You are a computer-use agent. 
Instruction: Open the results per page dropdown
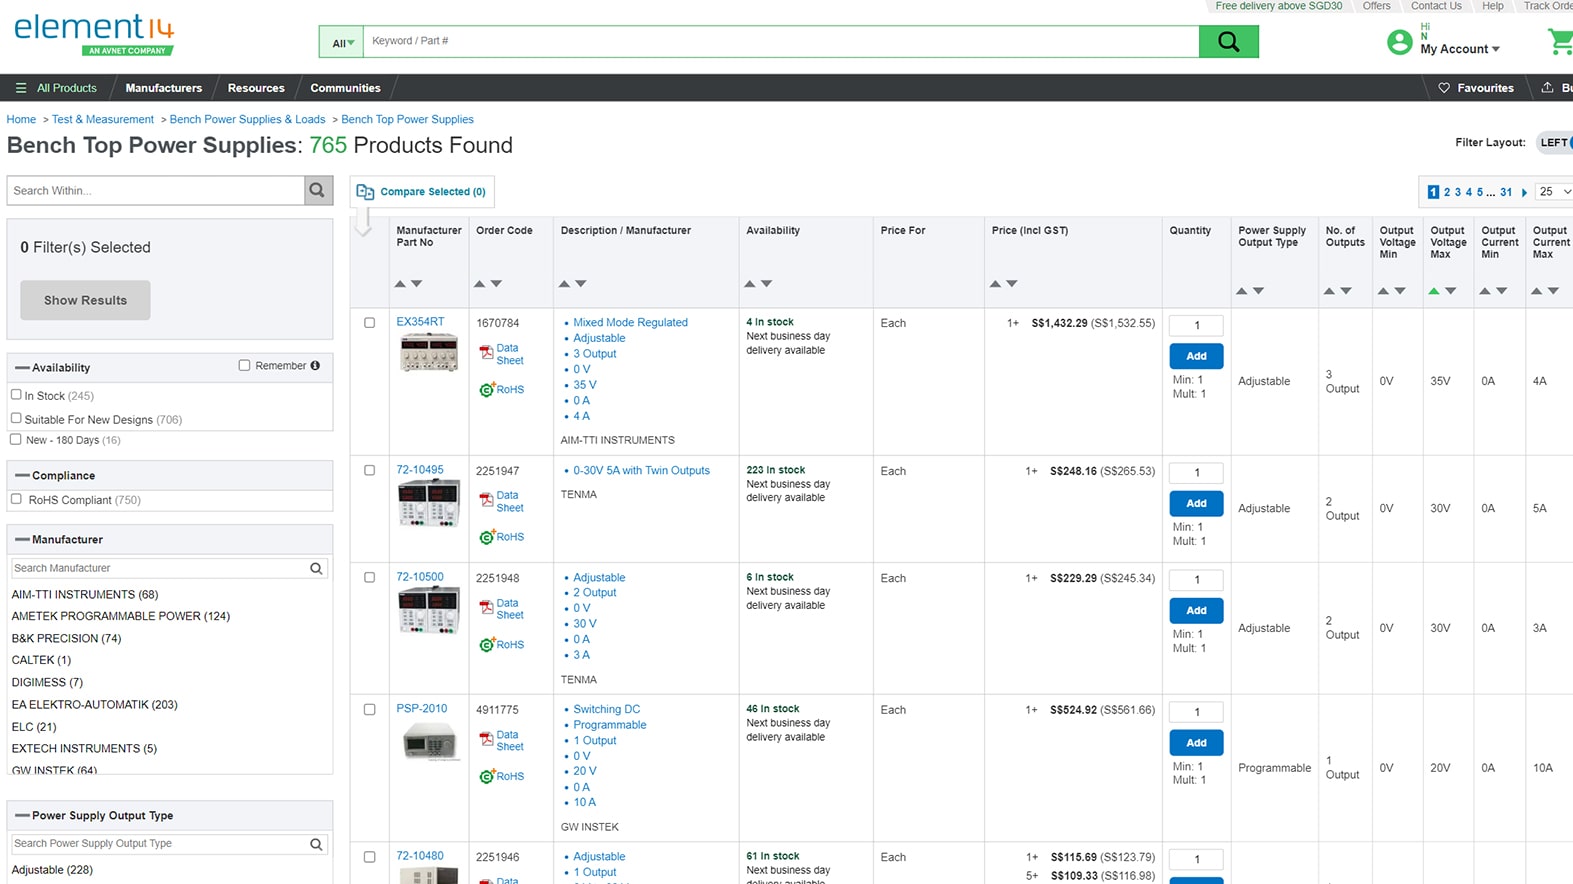tap(1555, 192)
